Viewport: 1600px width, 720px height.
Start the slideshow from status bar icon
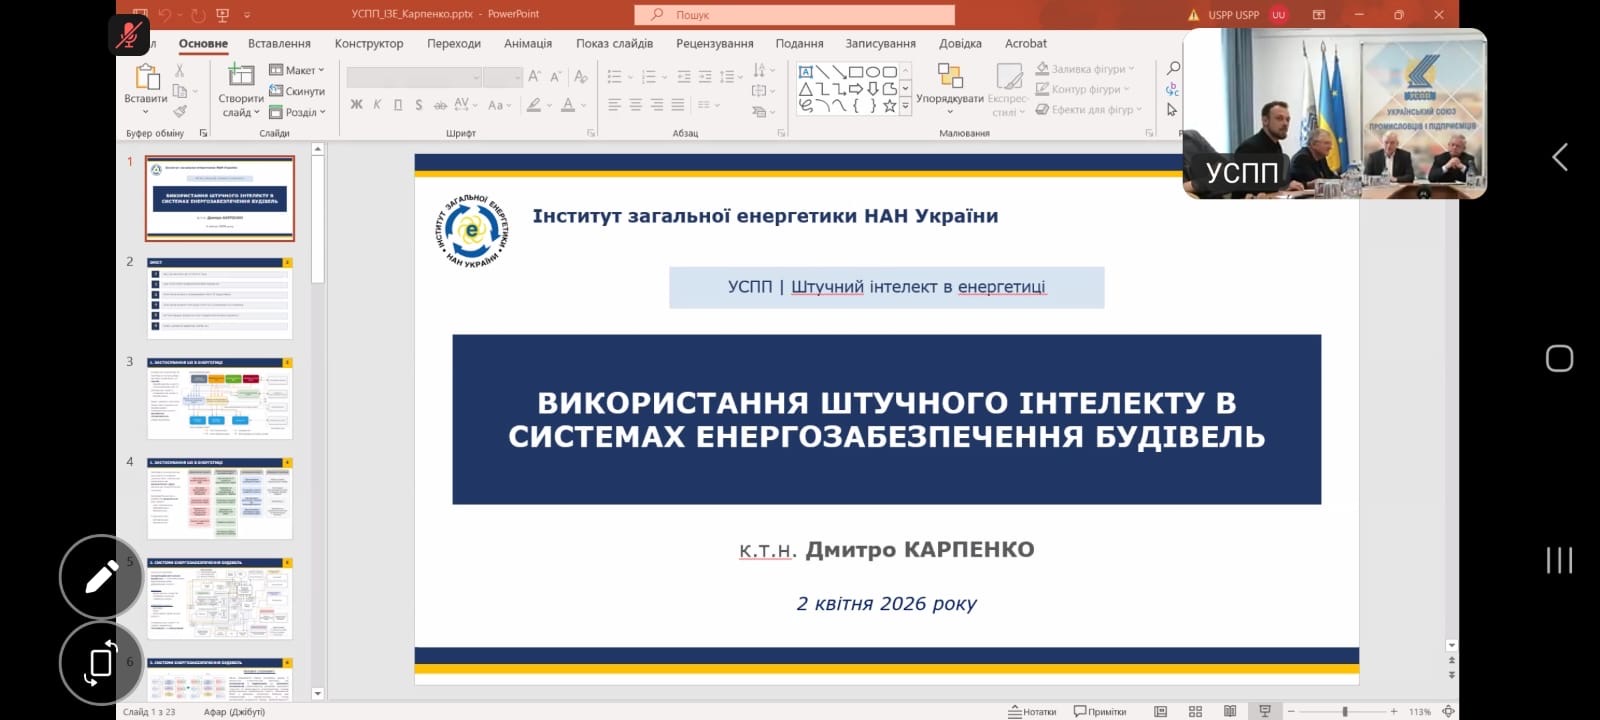click(x=1265, y=711)
